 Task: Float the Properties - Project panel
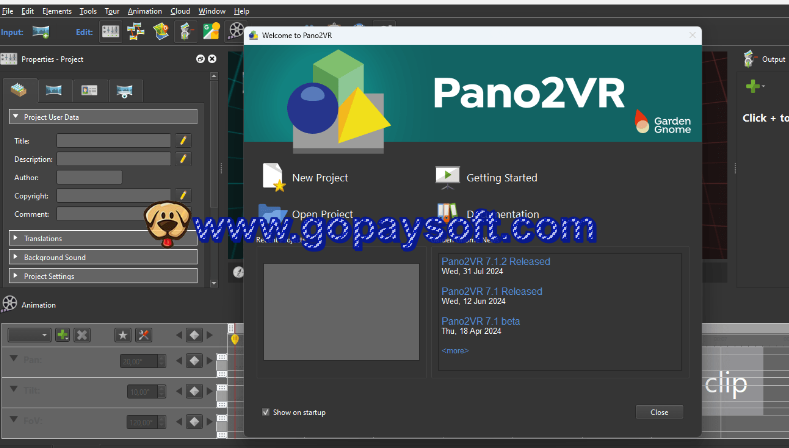[x=200, y=59]
